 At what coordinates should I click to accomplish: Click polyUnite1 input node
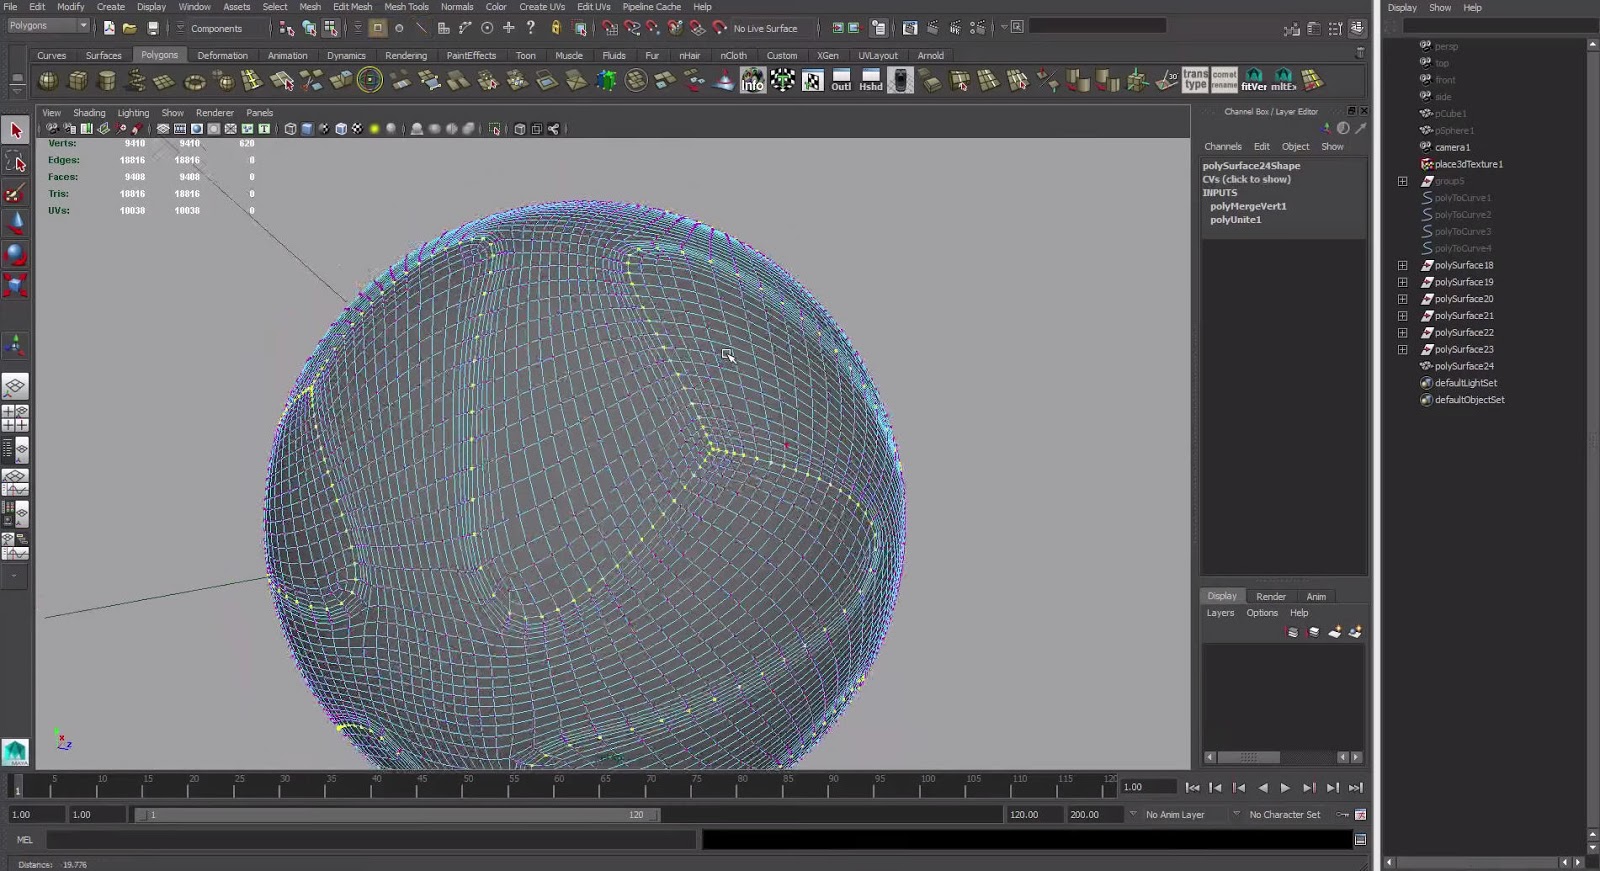[1235, 220]
